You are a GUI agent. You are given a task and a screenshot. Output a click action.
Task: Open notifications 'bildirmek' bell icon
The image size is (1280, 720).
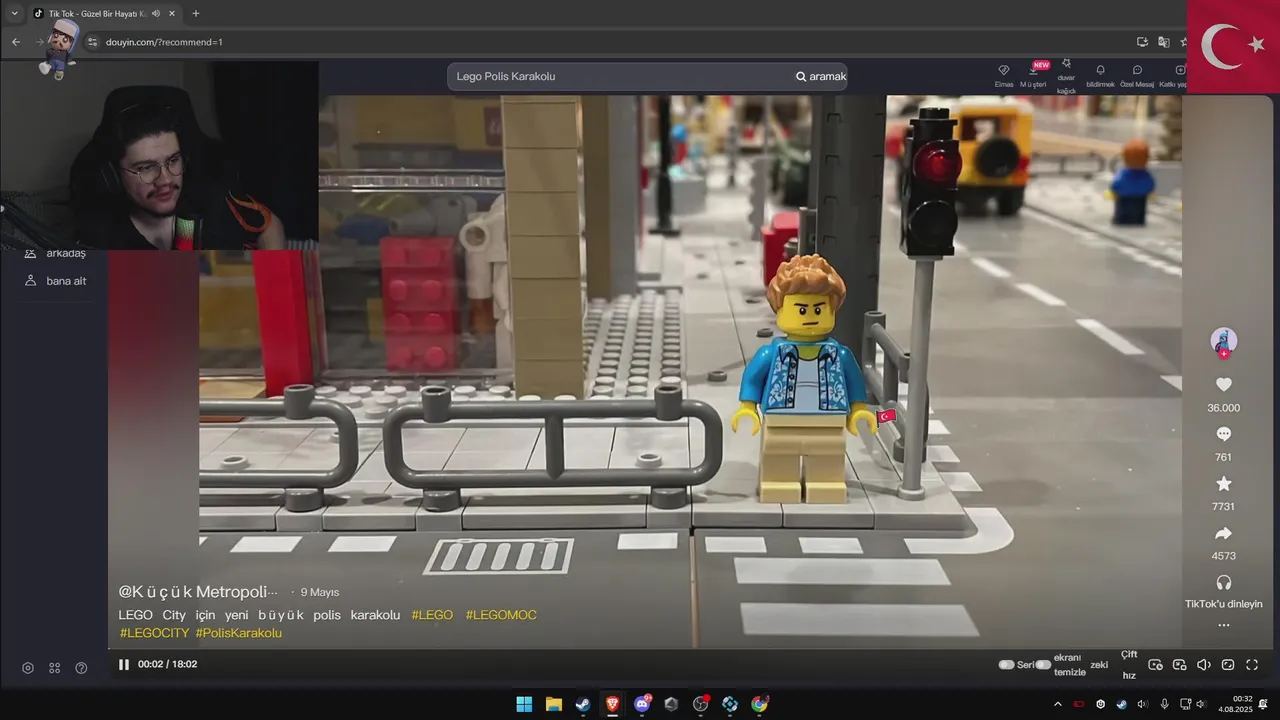(x=1100, y=76)
